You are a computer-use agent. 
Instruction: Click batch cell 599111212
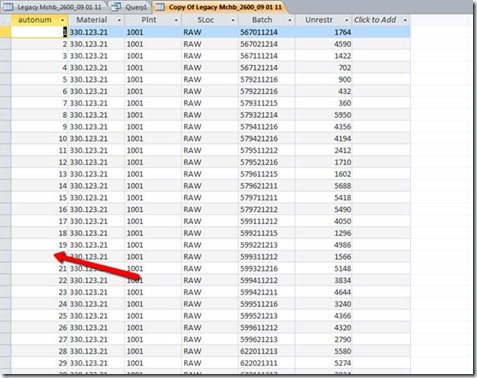pyautogui.click(x=267, y=221)
